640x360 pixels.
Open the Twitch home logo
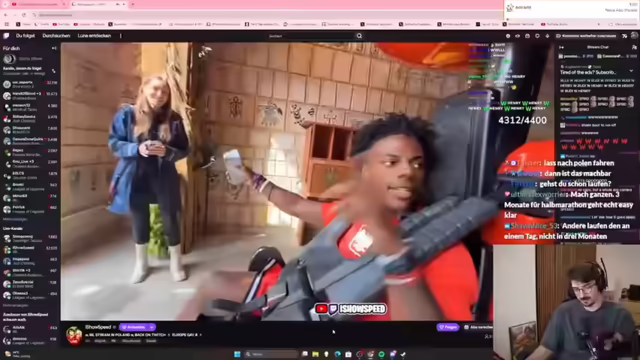click(x=6, y=36)
